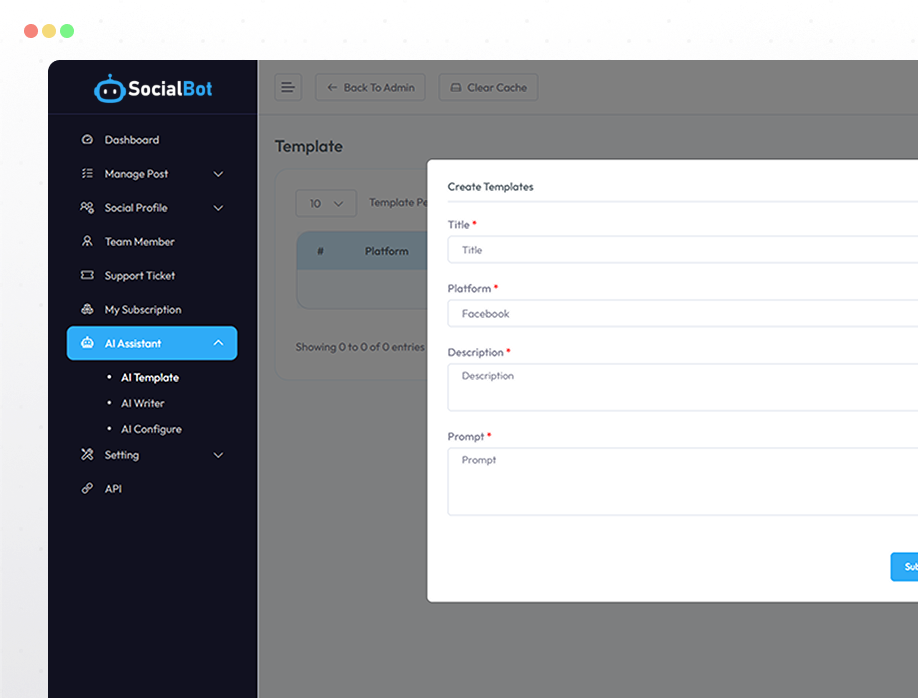The height and width of the screenshot is (698, 918).
Task: Expand the Social Profile submenu chevron
Action: [x=218, y=208]
